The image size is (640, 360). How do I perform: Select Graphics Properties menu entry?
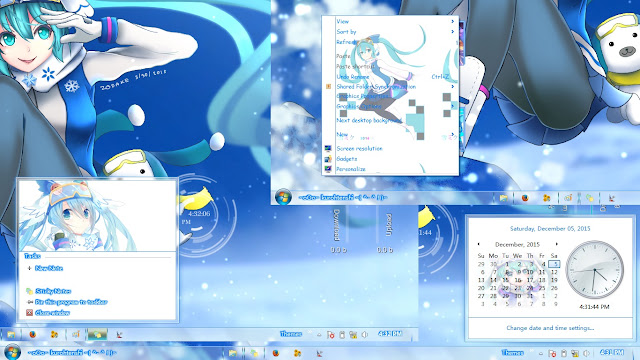(x=362, y=96)
